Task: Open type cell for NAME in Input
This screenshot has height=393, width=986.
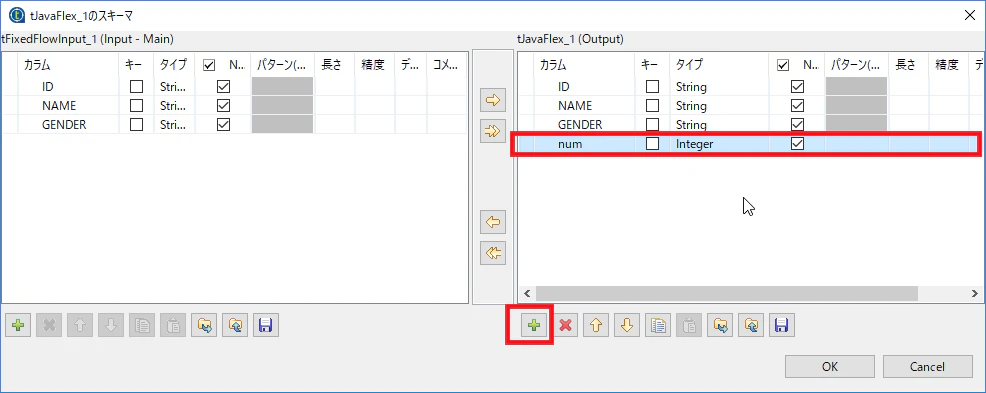Action: (174, 106)
